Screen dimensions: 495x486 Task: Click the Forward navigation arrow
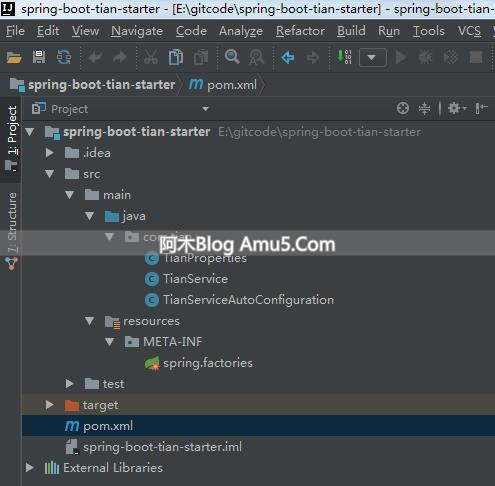click(x=313, y=58)
